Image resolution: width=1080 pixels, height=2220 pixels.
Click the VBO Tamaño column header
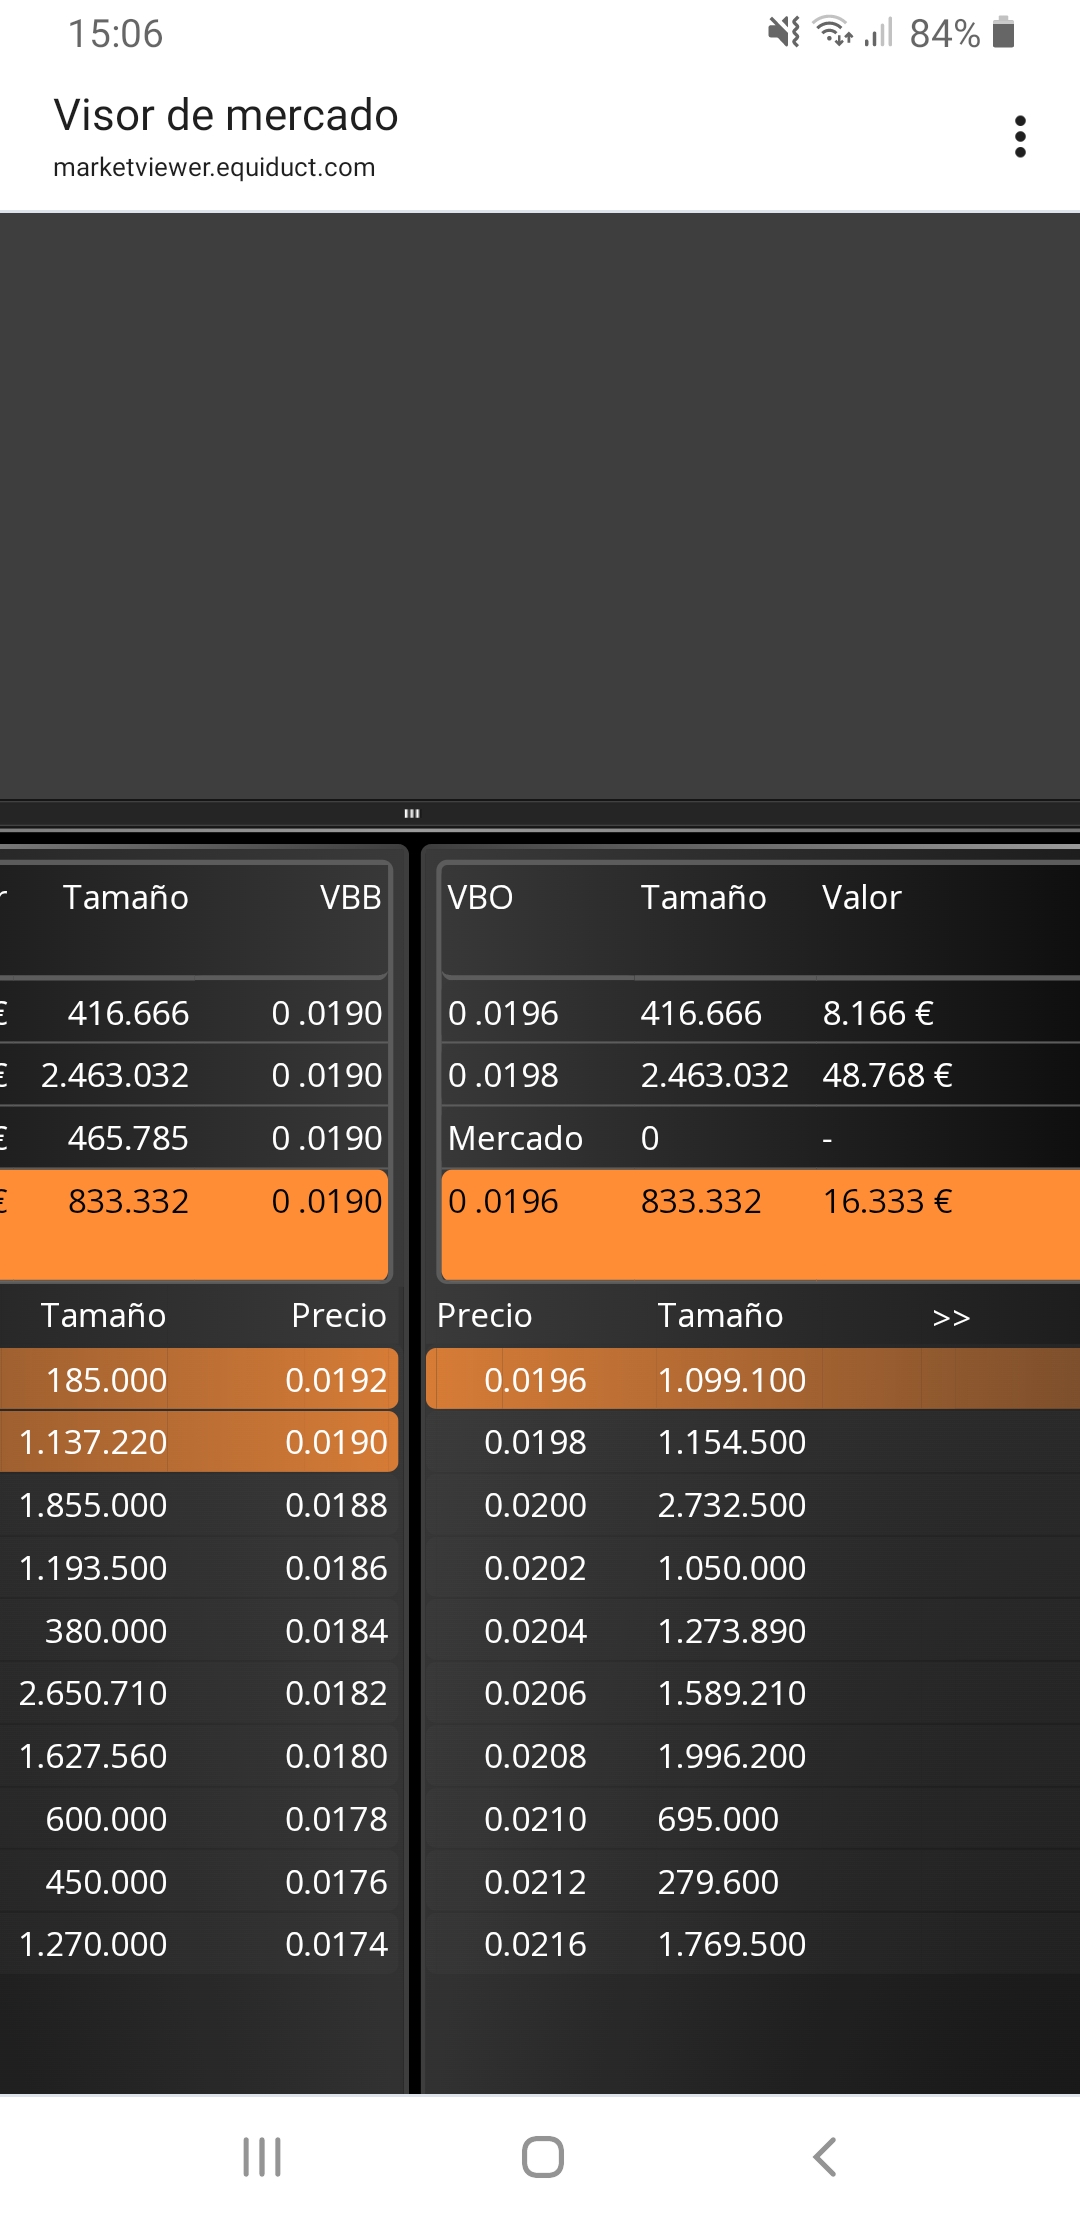(x=704, y=897)
